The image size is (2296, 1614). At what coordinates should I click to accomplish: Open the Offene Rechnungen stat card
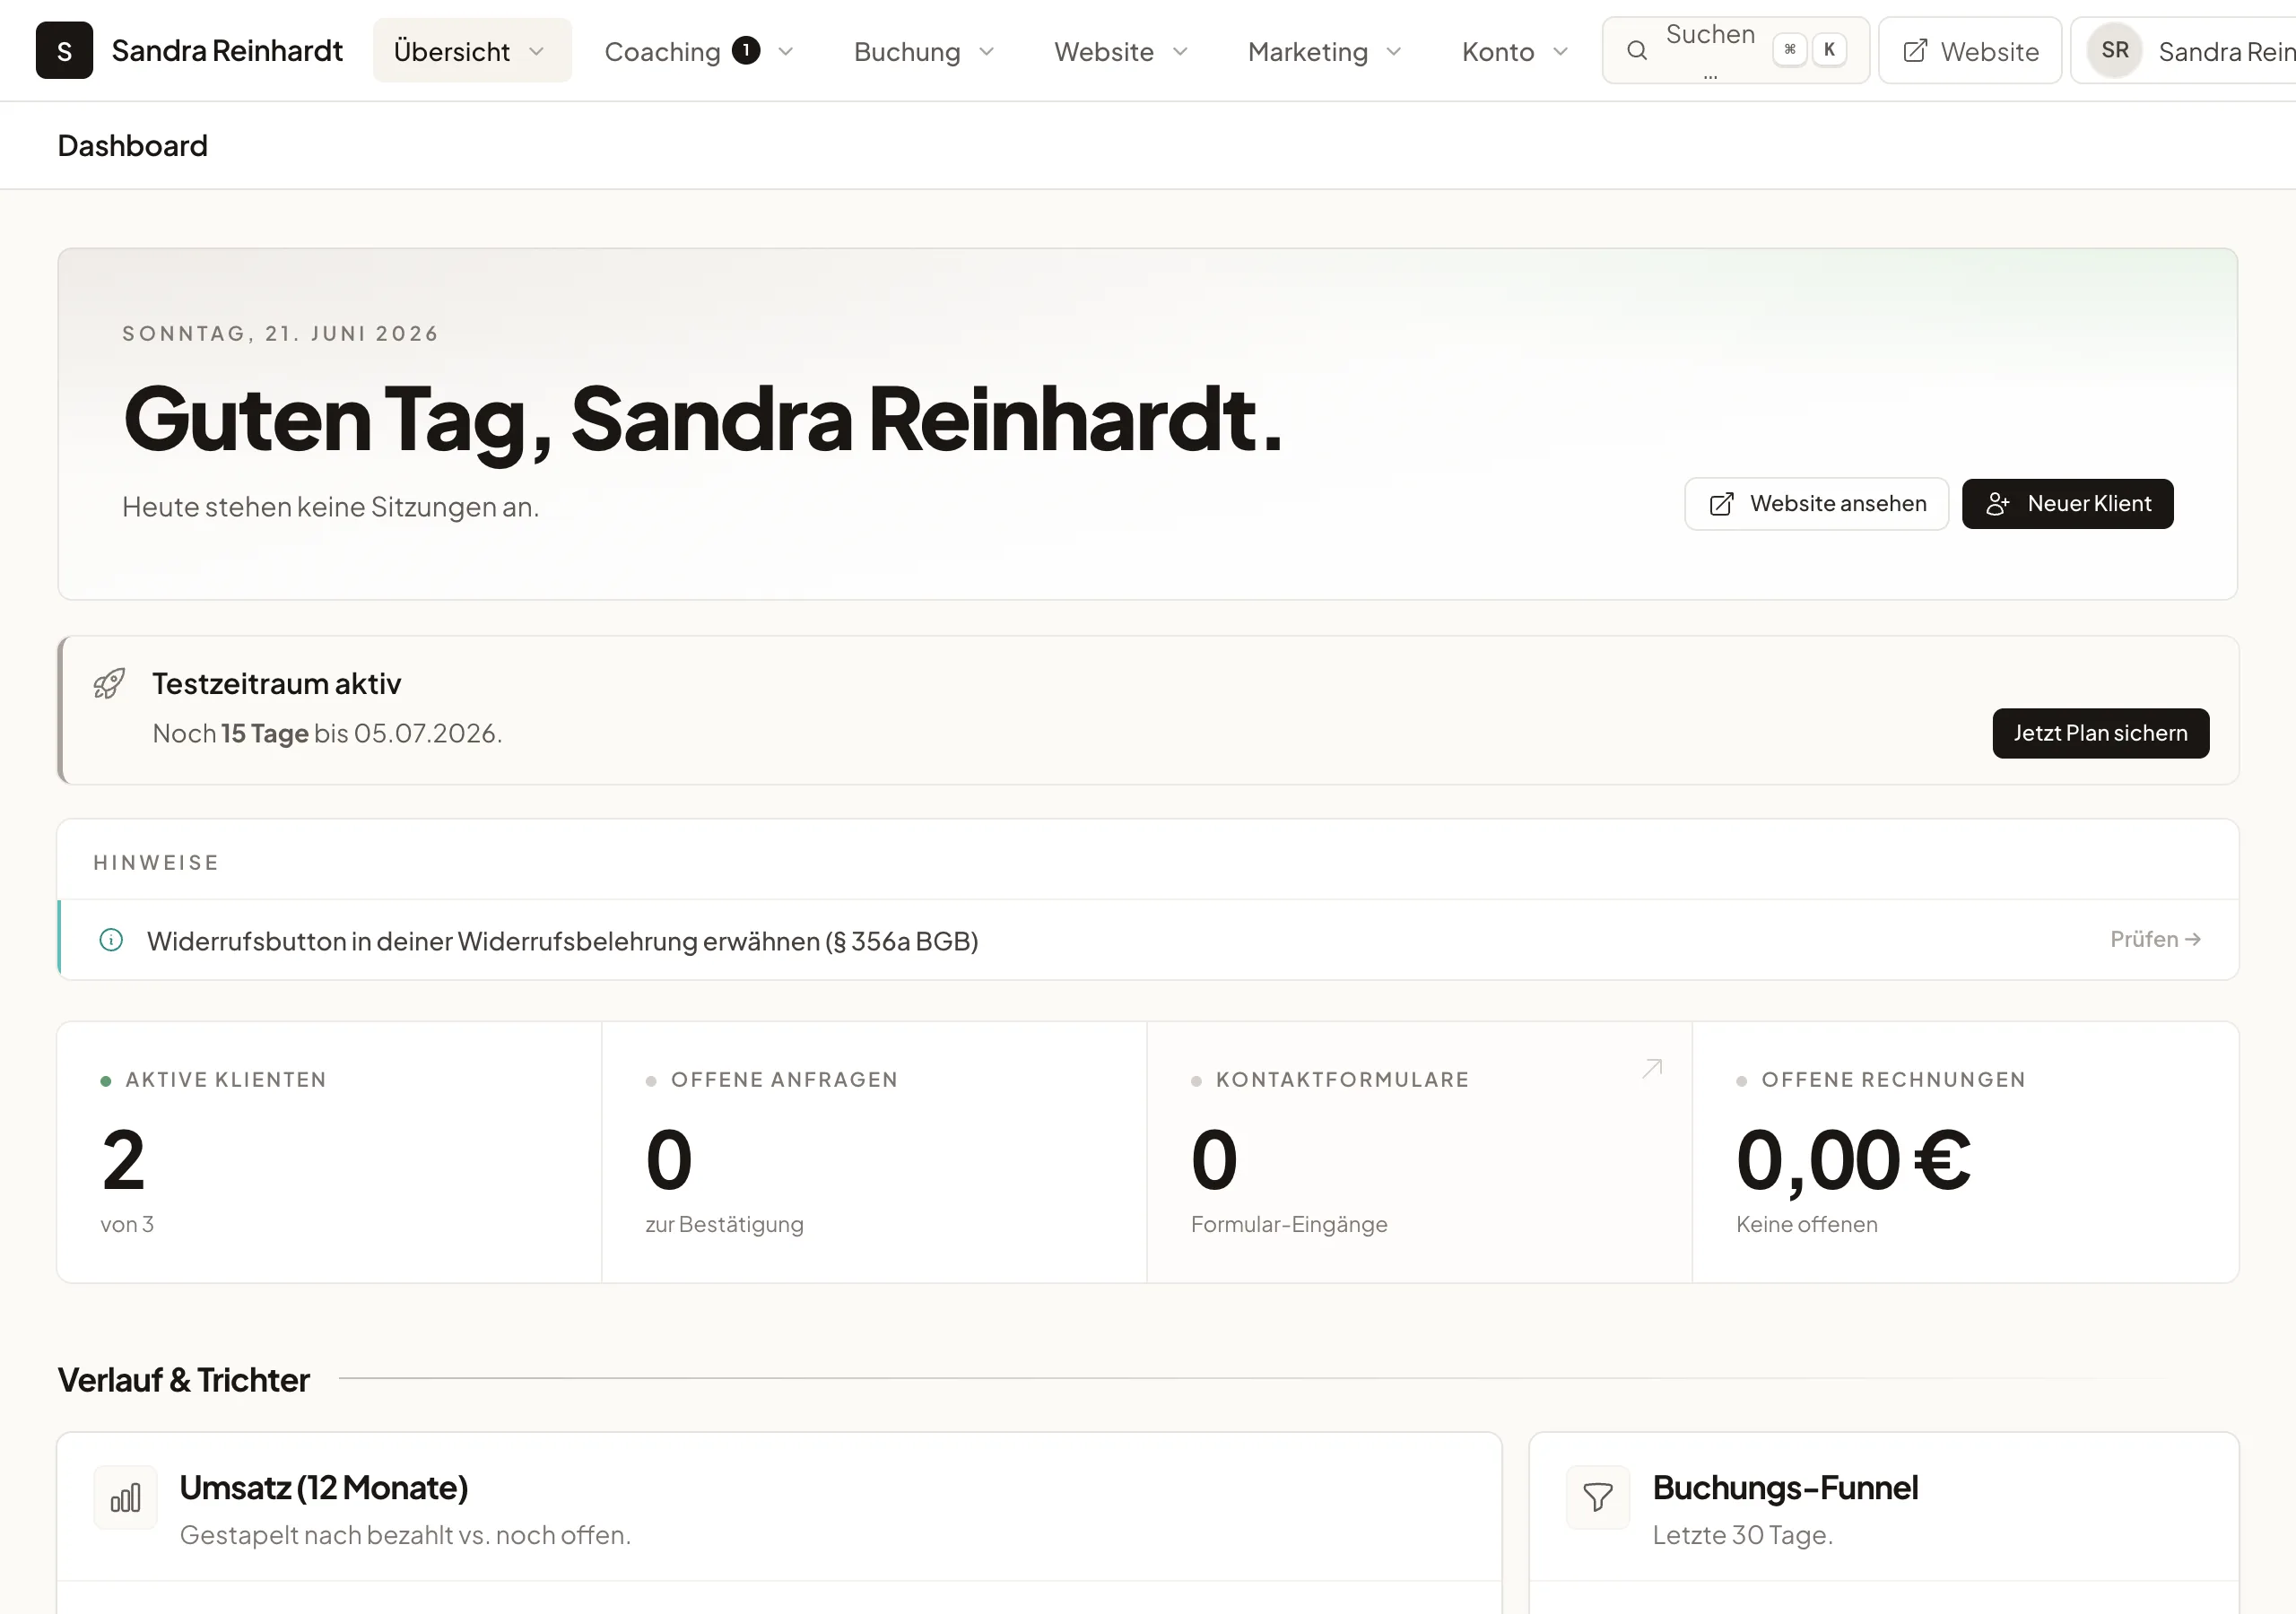[1965, 1152]
